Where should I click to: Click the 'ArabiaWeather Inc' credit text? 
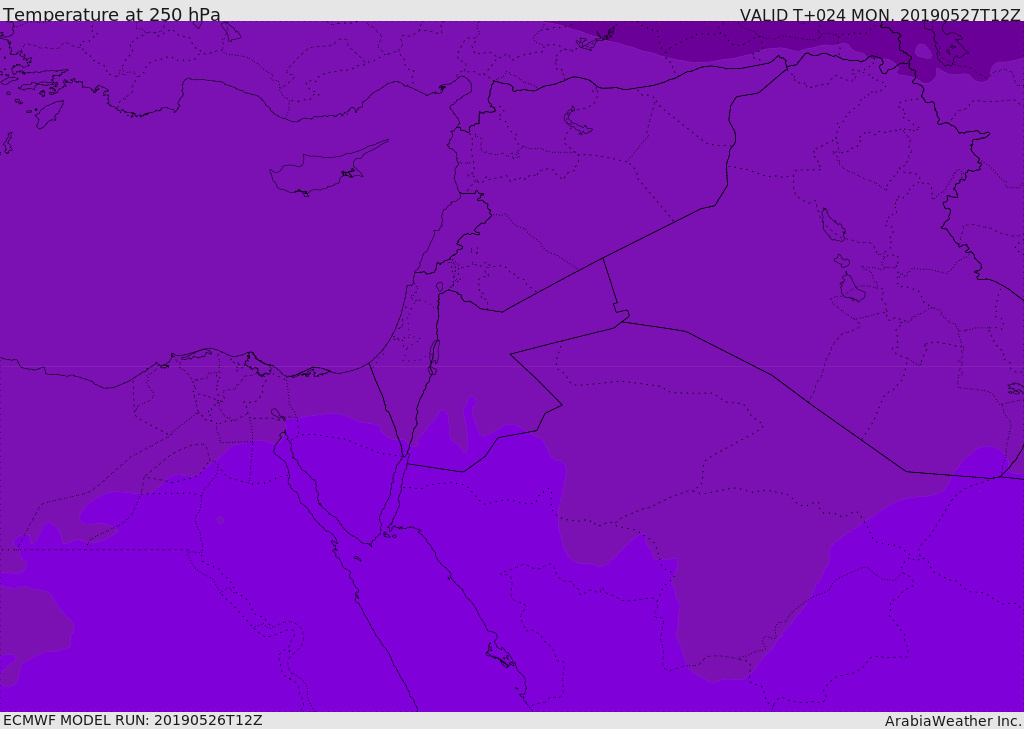point(952,721)
